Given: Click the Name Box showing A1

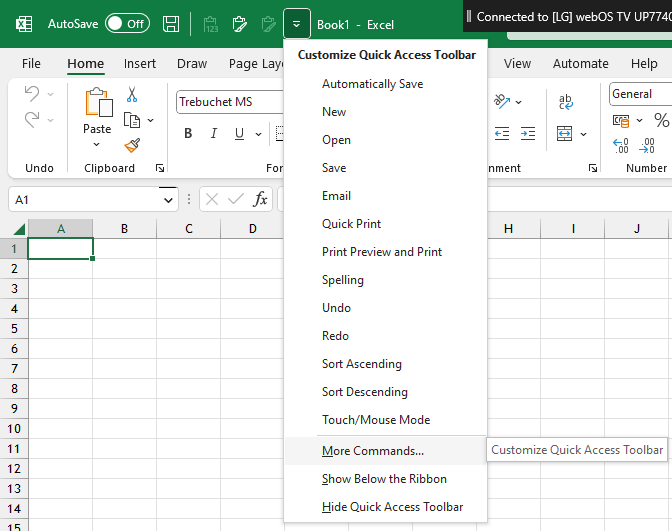Looking at the screenshot, I should 84,200.
